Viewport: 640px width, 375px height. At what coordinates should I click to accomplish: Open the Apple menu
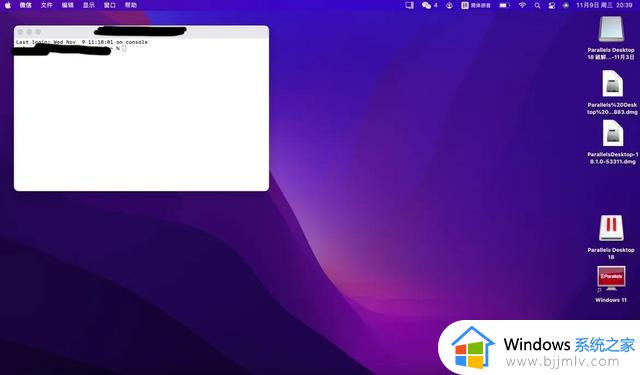[8, 5]
